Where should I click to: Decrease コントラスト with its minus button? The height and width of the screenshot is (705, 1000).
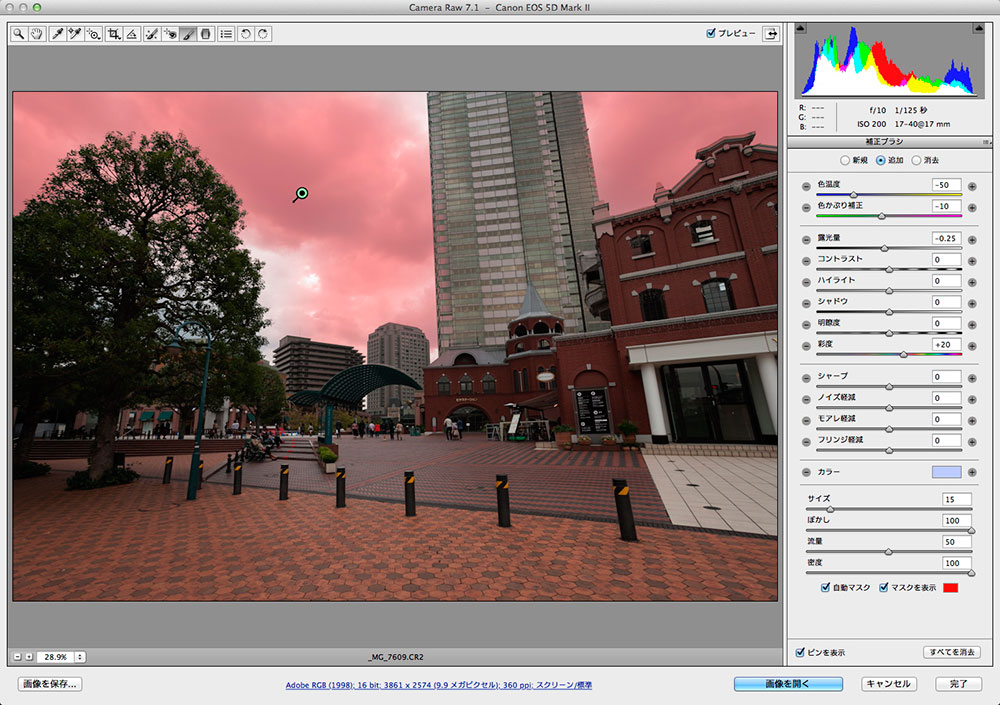806,261
